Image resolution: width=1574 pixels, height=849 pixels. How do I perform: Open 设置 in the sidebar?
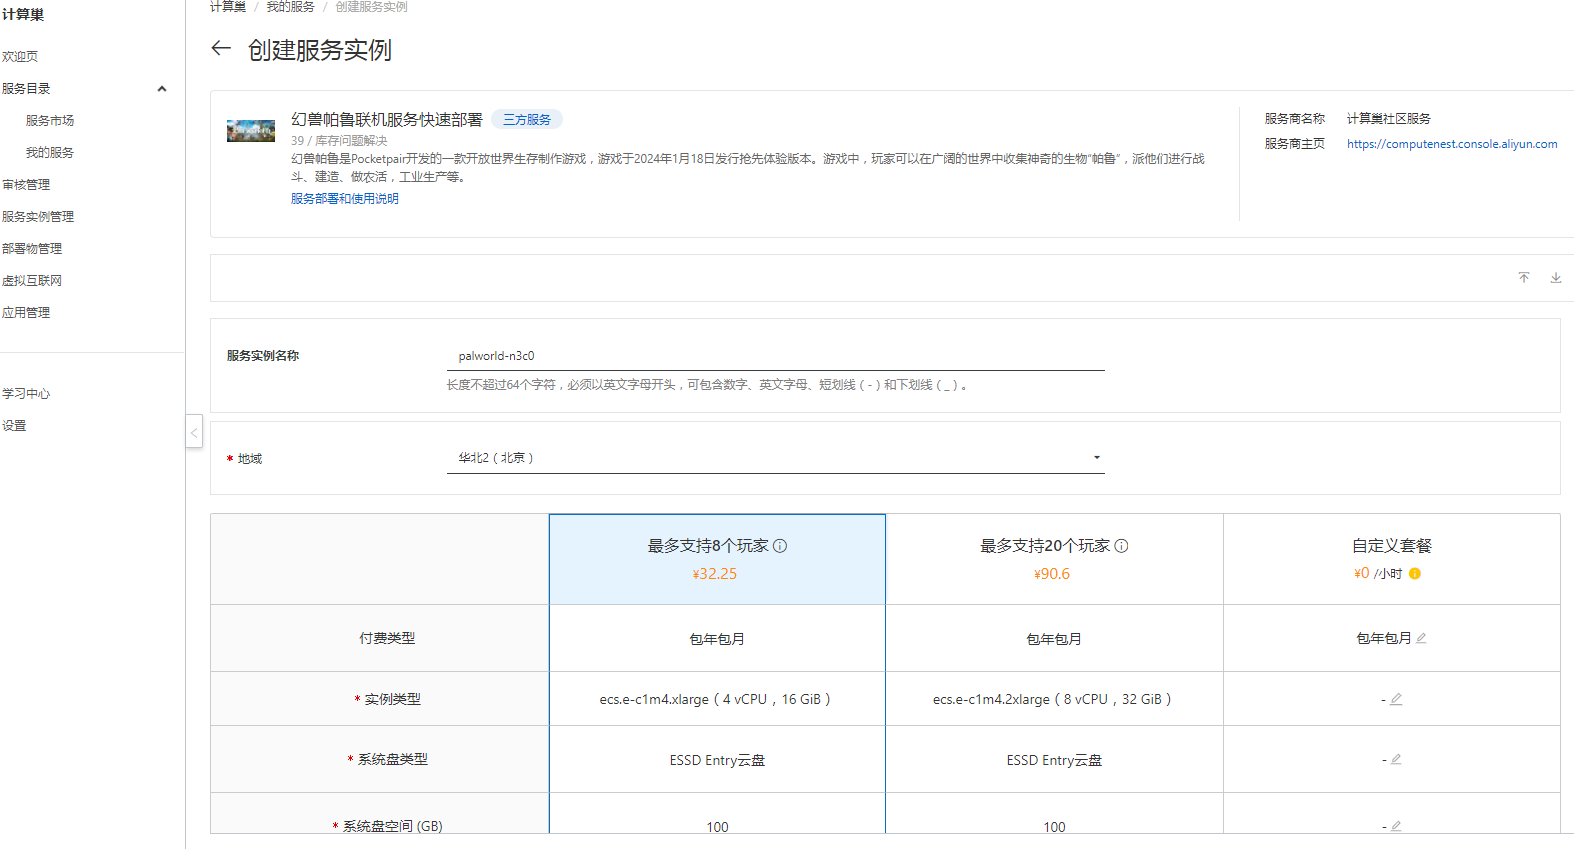(x=14, y=426)
